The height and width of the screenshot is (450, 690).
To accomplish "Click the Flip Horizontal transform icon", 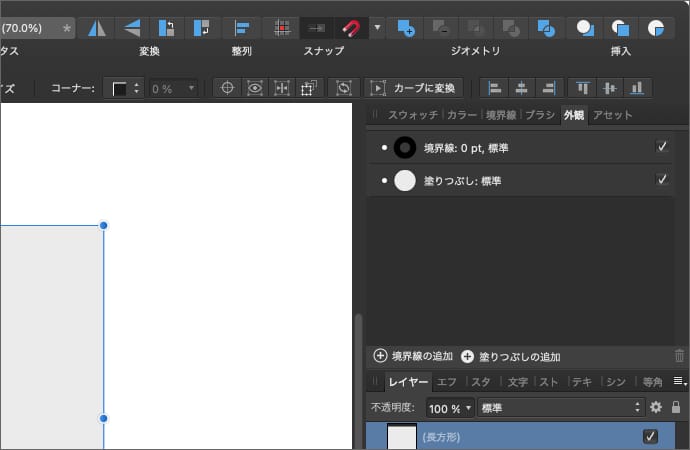I will [x=96, y=28].
